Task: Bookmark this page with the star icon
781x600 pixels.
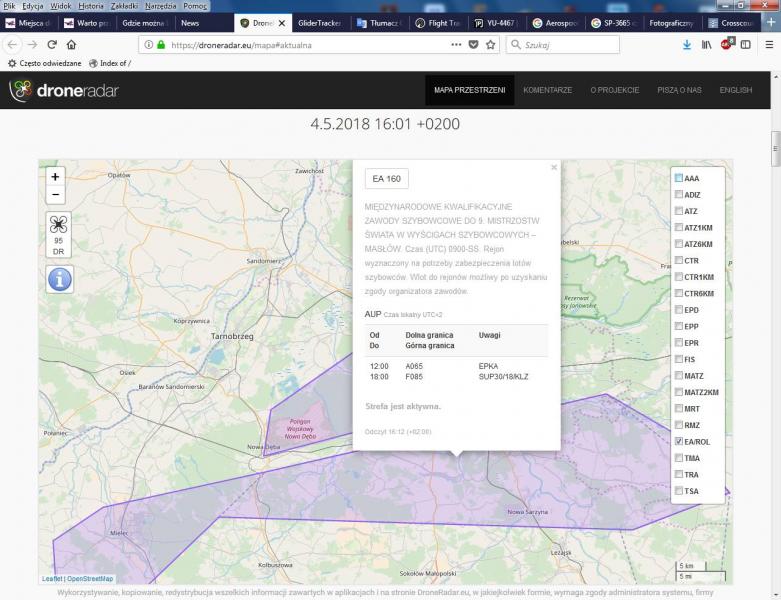Action: click(491, 45)
